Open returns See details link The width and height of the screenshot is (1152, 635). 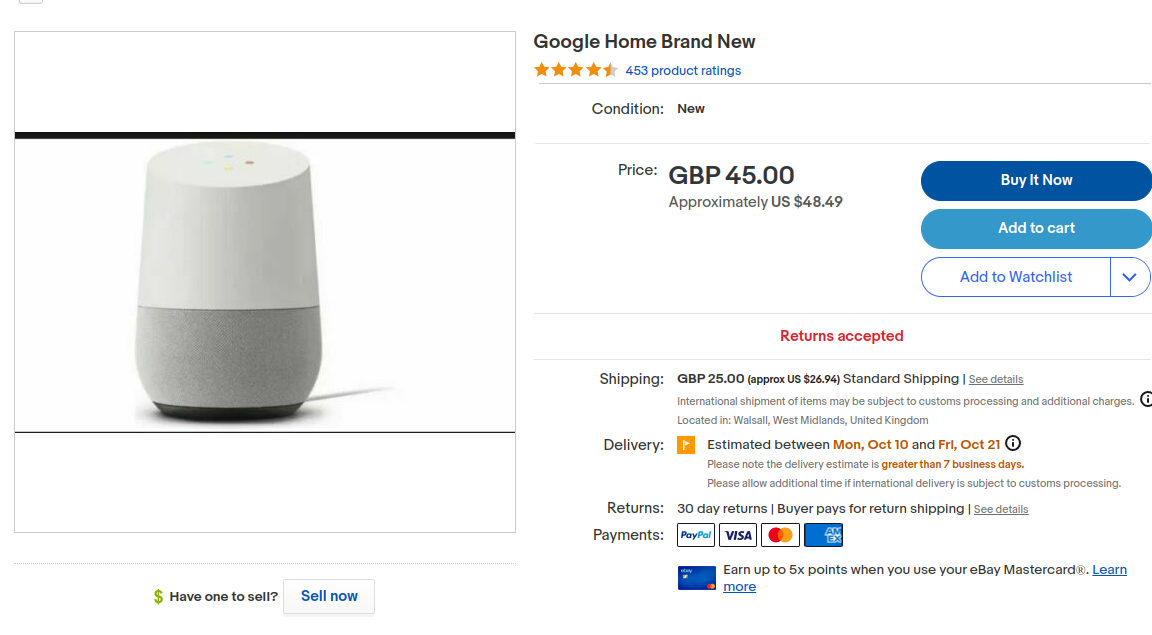point(1001,509)
